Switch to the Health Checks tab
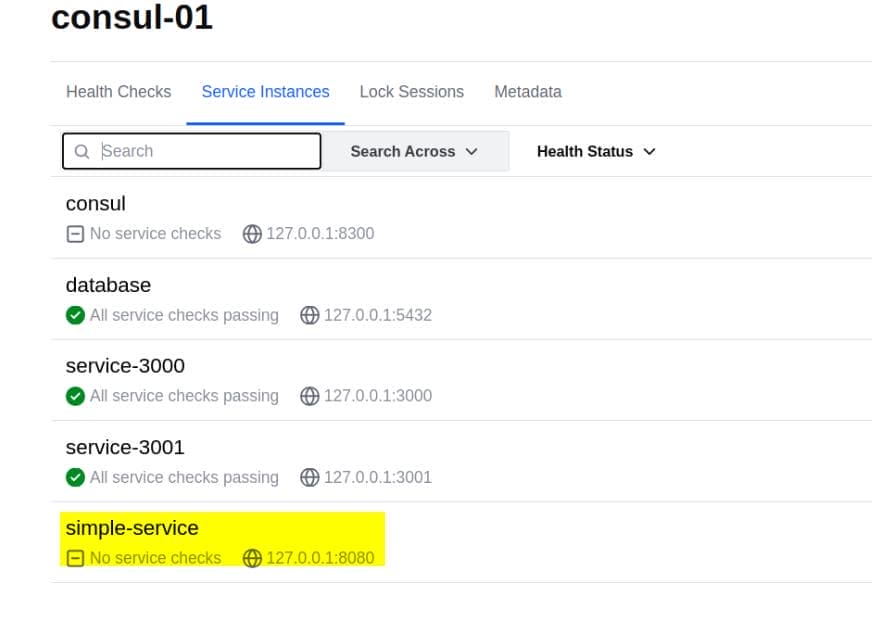The height and width of the screenshot is (621, 872). [118, 92]
